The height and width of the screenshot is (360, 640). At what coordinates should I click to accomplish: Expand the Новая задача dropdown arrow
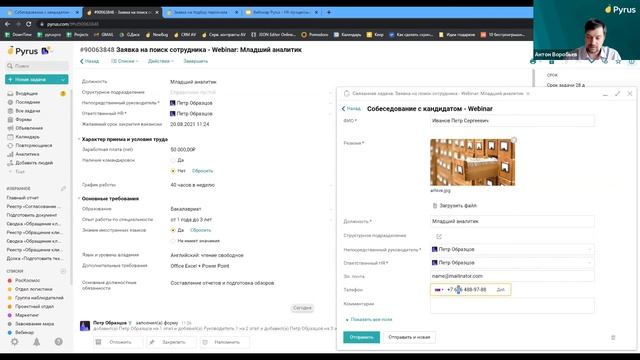click(63, 80)
